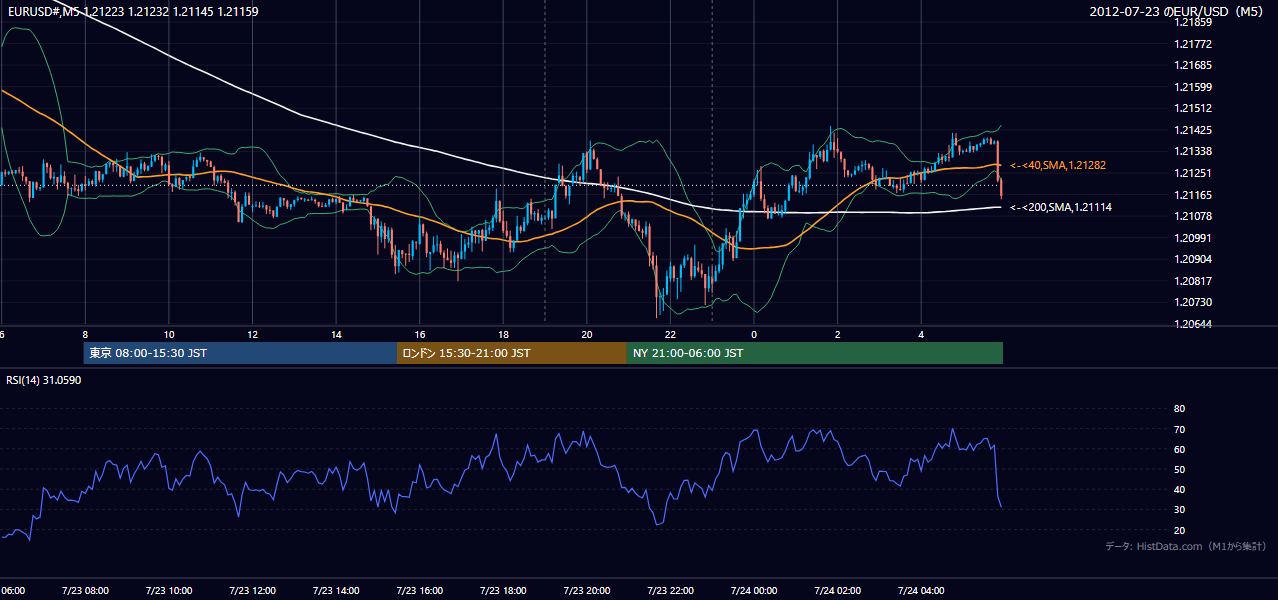Click the bottom time label 7/23 08:00
The height and width of the screenshot is (600, 1278).
85,591
